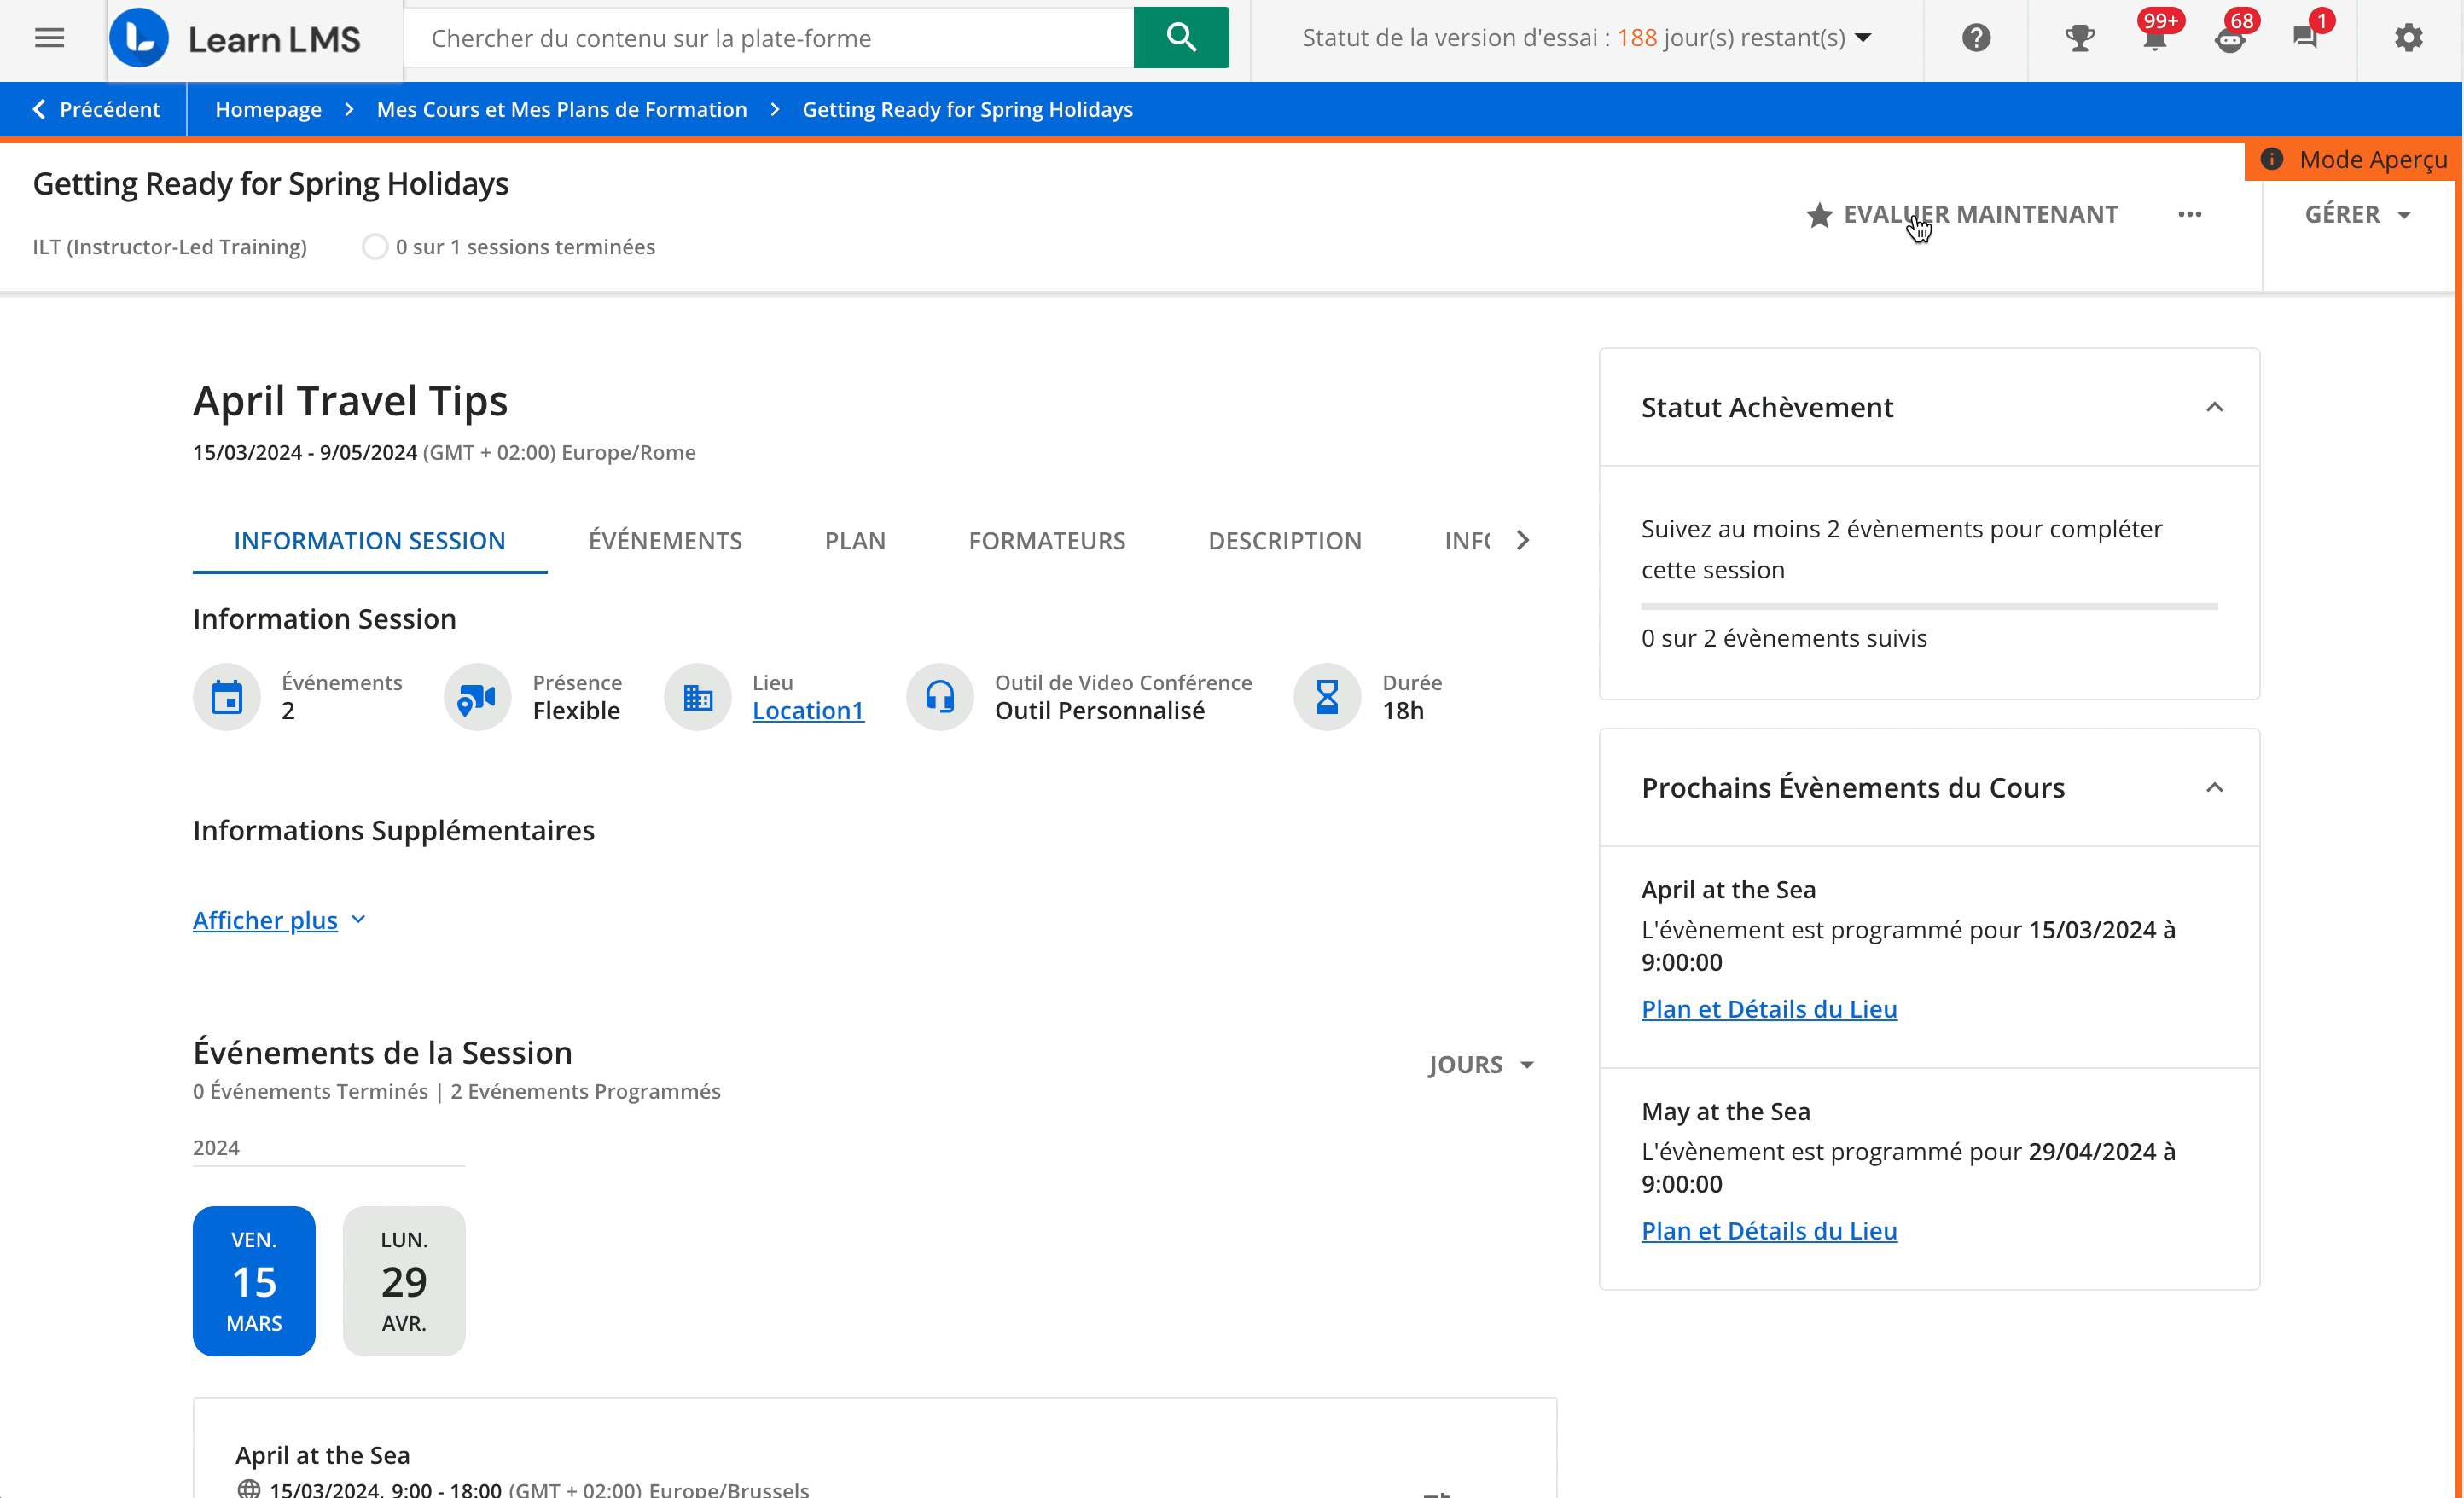Open the chat messages icon
The width and height of the screenshot is (2464, 1498).
2305,38
